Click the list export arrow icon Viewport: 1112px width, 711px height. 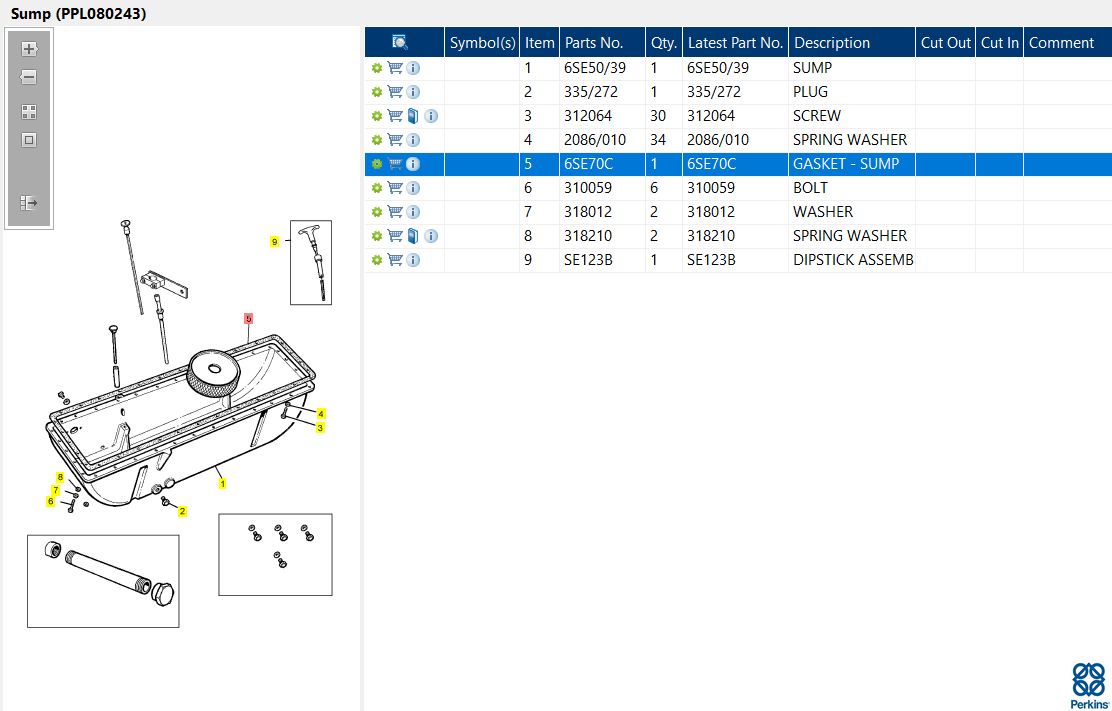point(29,203)
